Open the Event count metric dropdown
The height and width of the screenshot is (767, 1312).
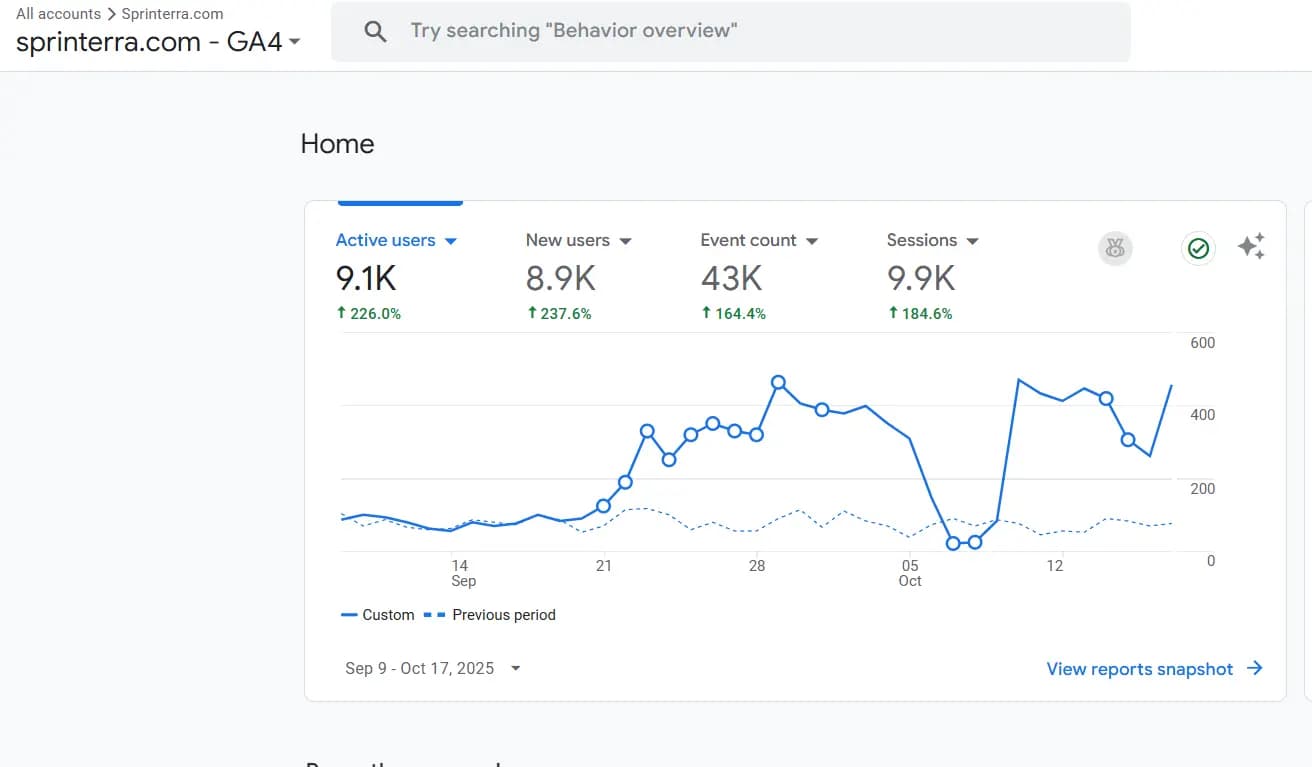coord(760,240)
